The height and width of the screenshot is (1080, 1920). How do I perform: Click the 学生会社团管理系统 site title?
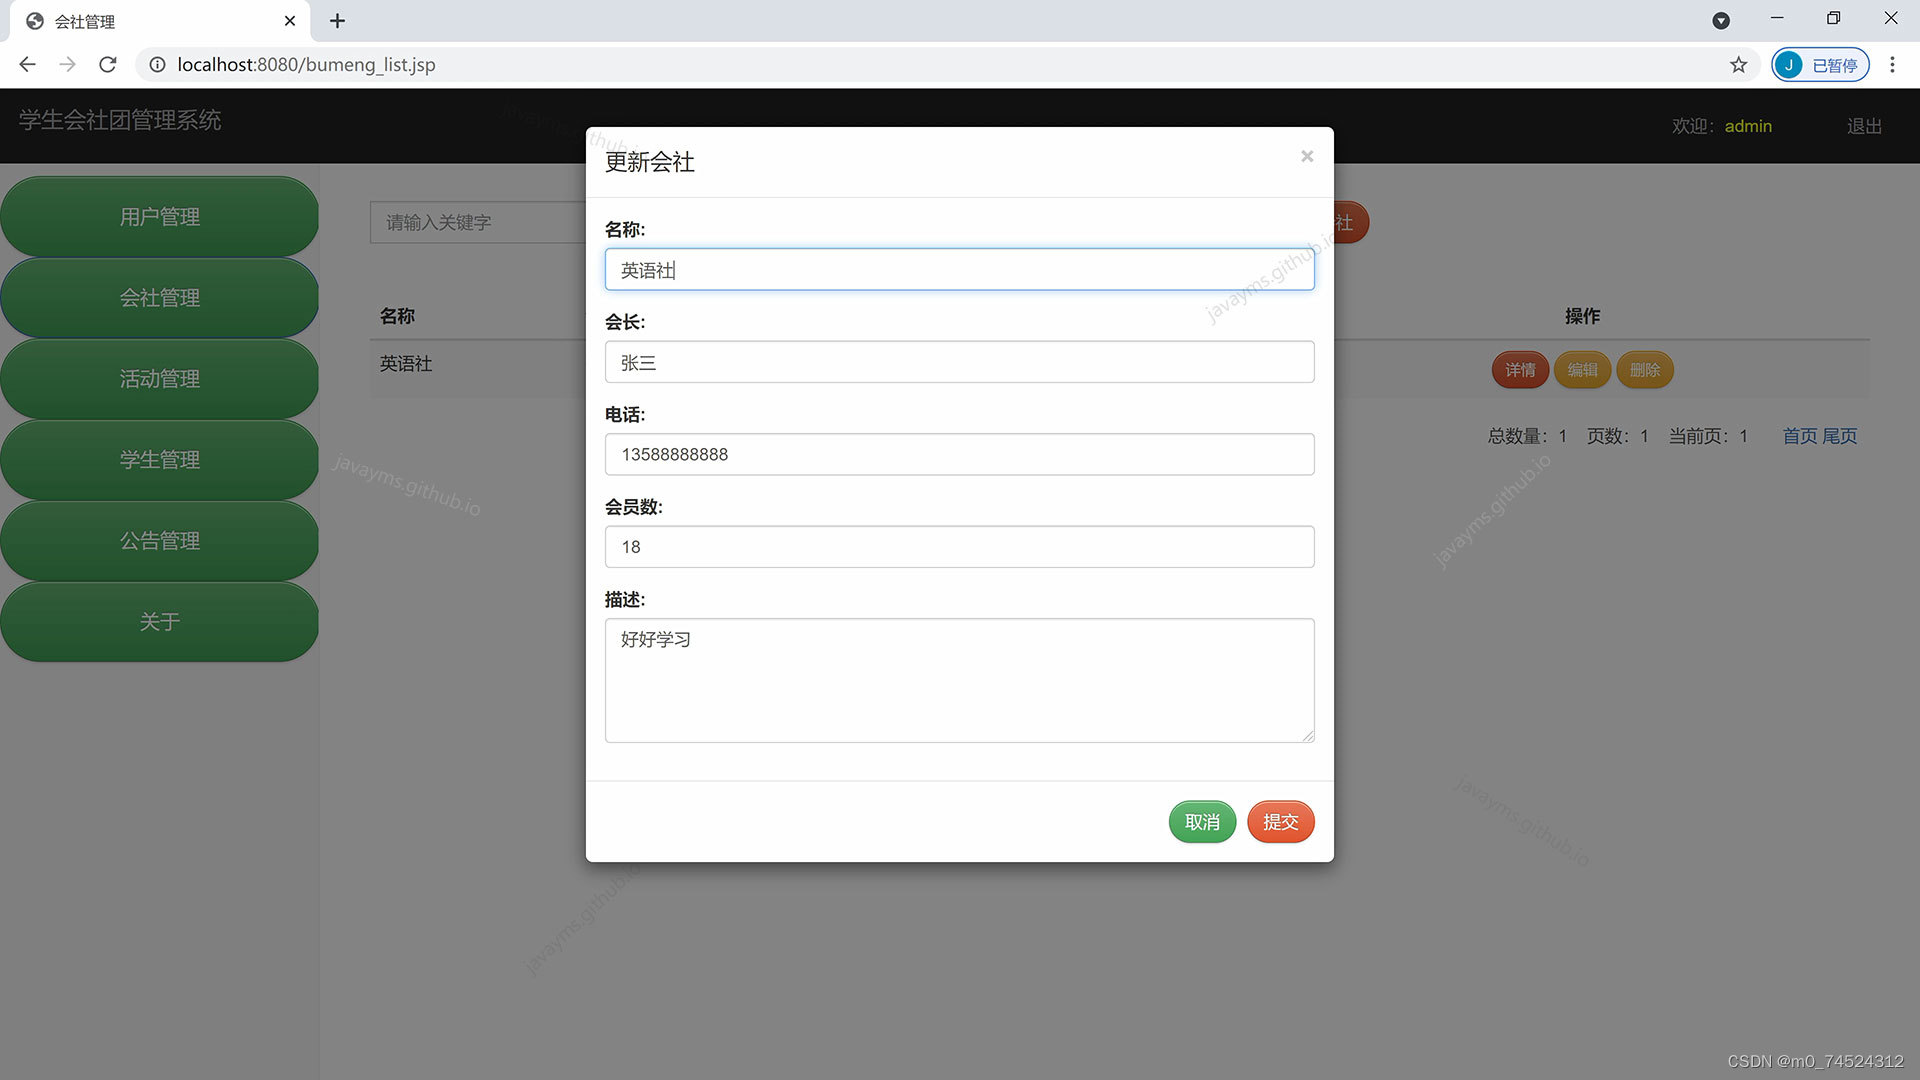pos(120,120)
